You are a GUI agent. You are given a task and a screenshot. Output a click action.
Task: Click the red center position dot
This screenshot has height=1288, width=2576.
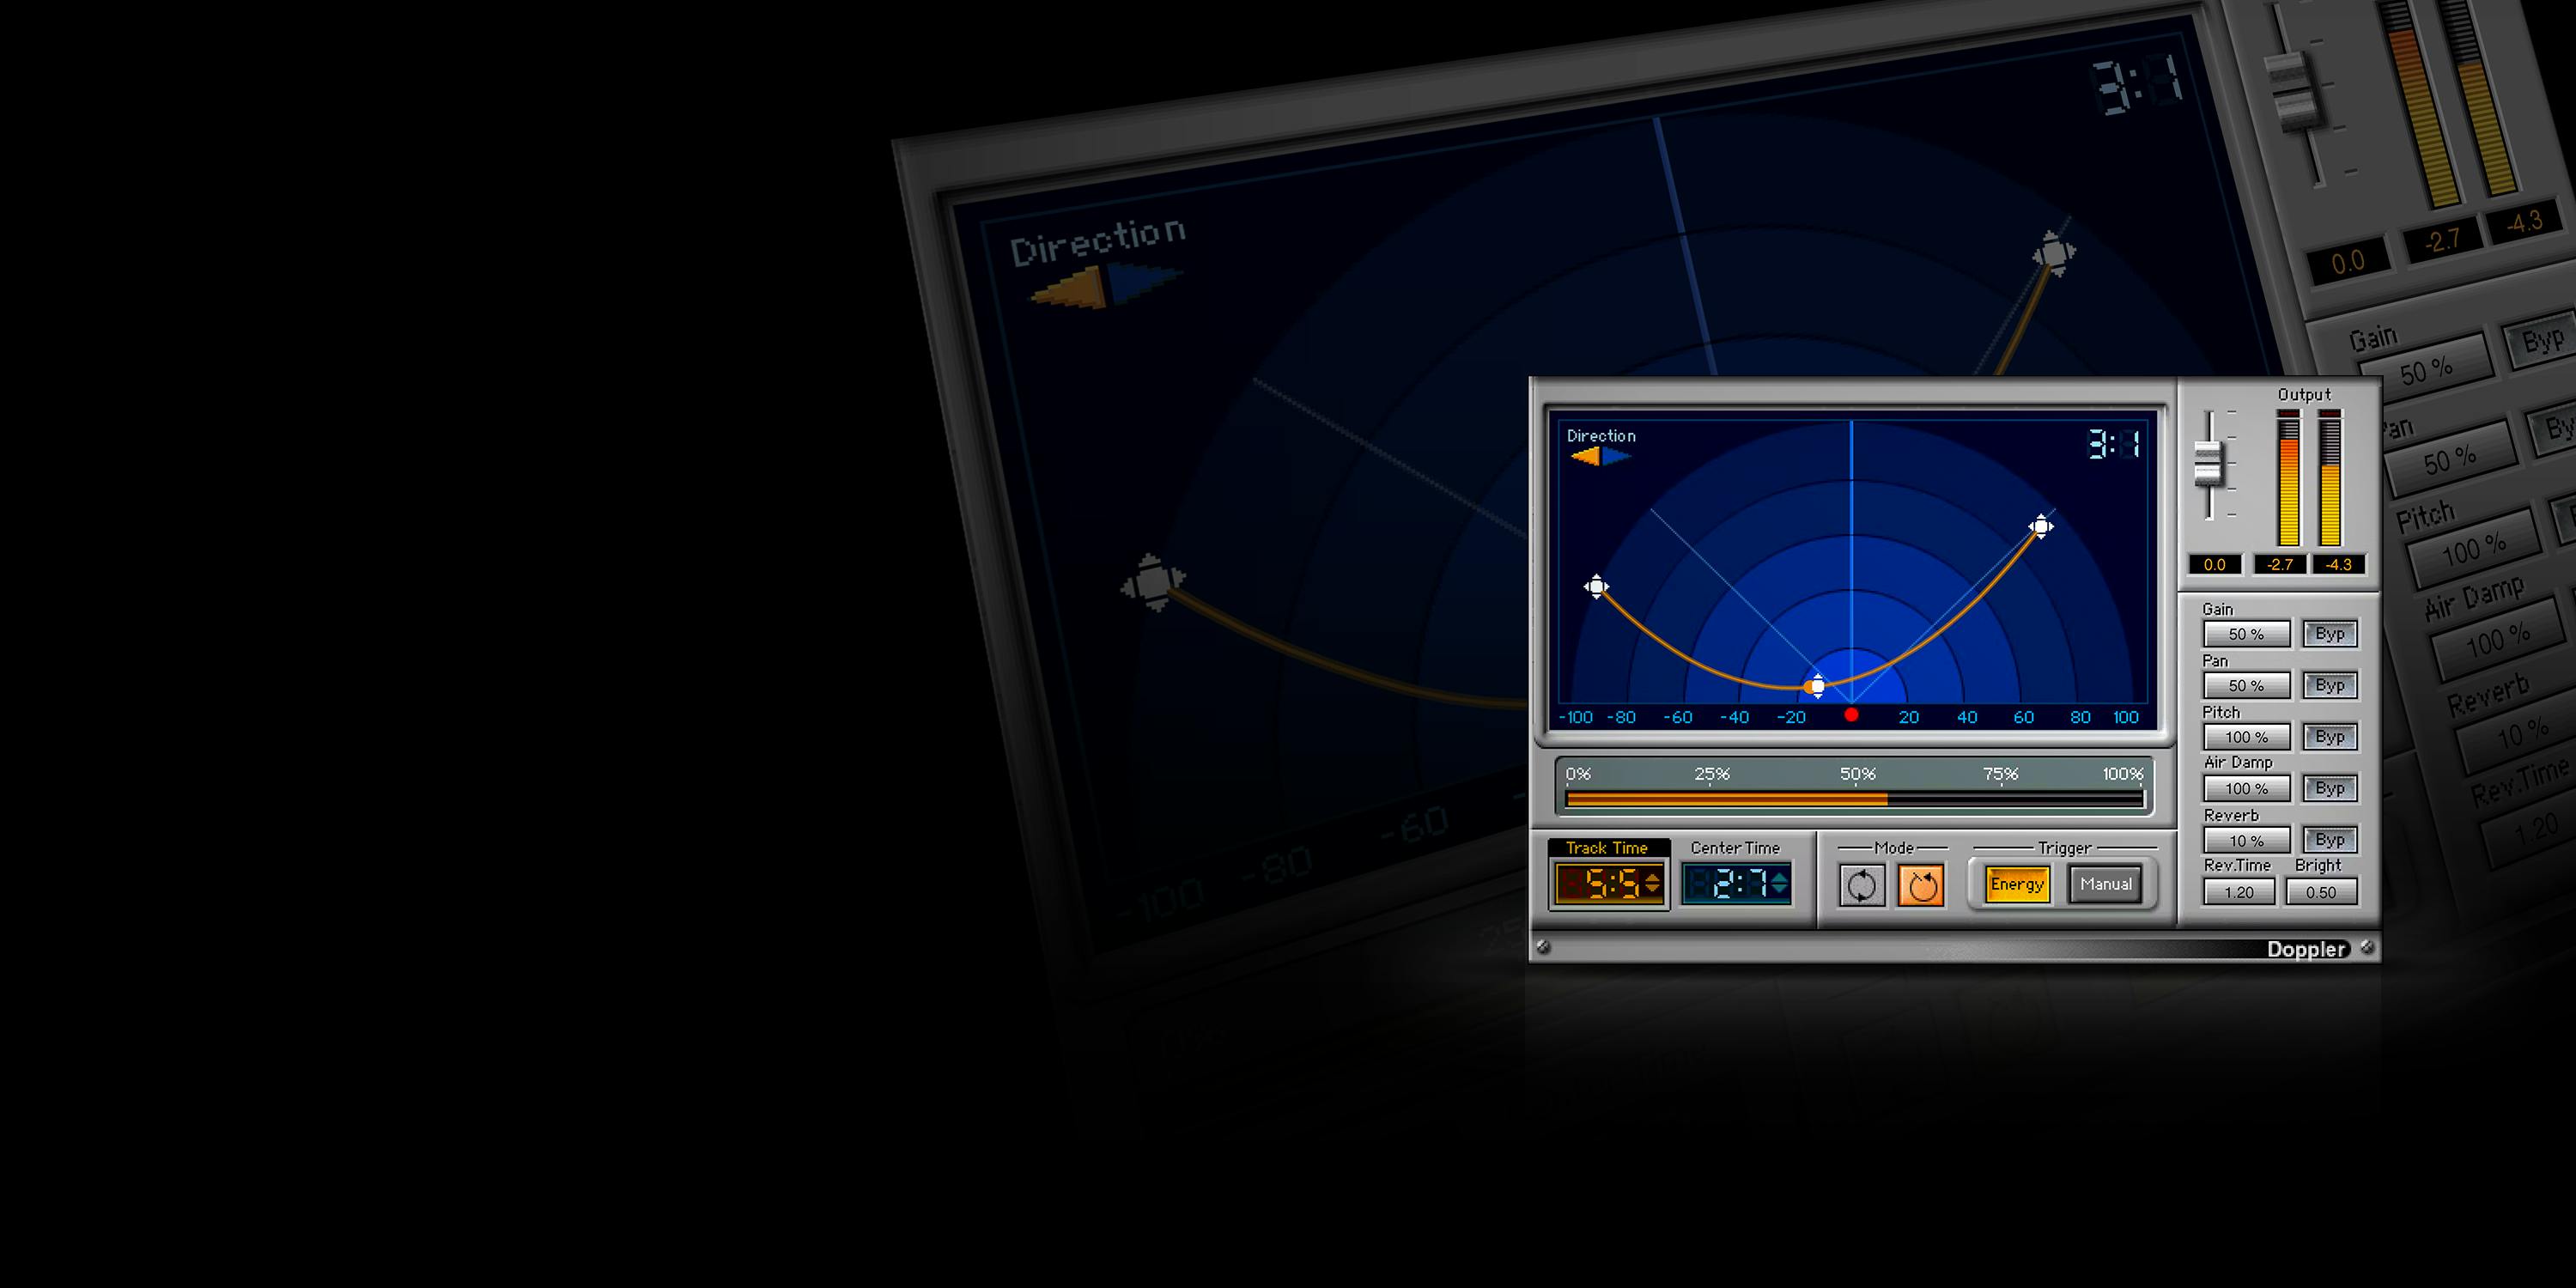point(1851,715)
